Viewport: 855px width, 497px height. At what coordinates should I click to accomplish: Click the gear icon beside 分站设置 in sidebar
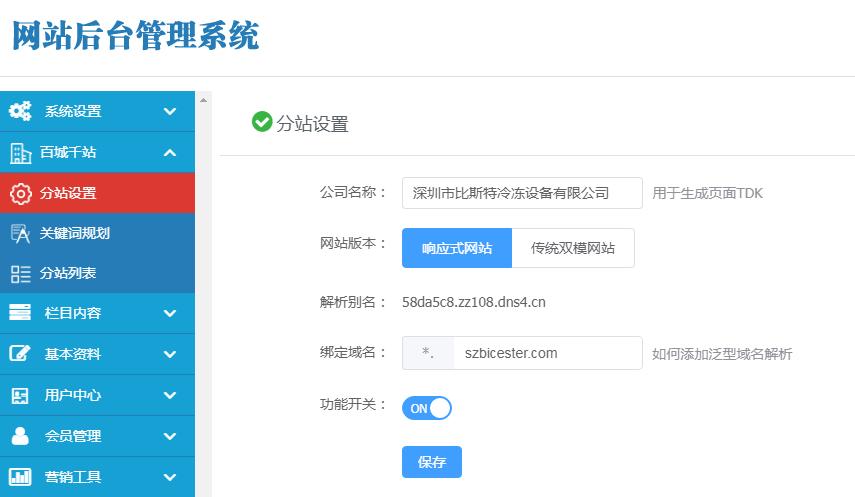tap(21, 193)
